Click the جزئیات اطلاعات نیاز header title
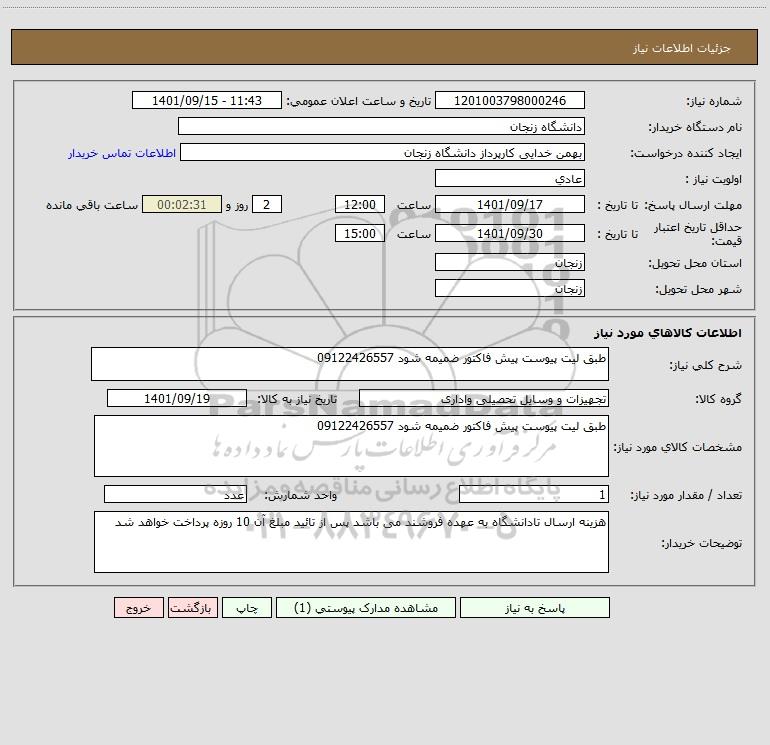Viewport: 770px width, 745px height. [682, 48]
